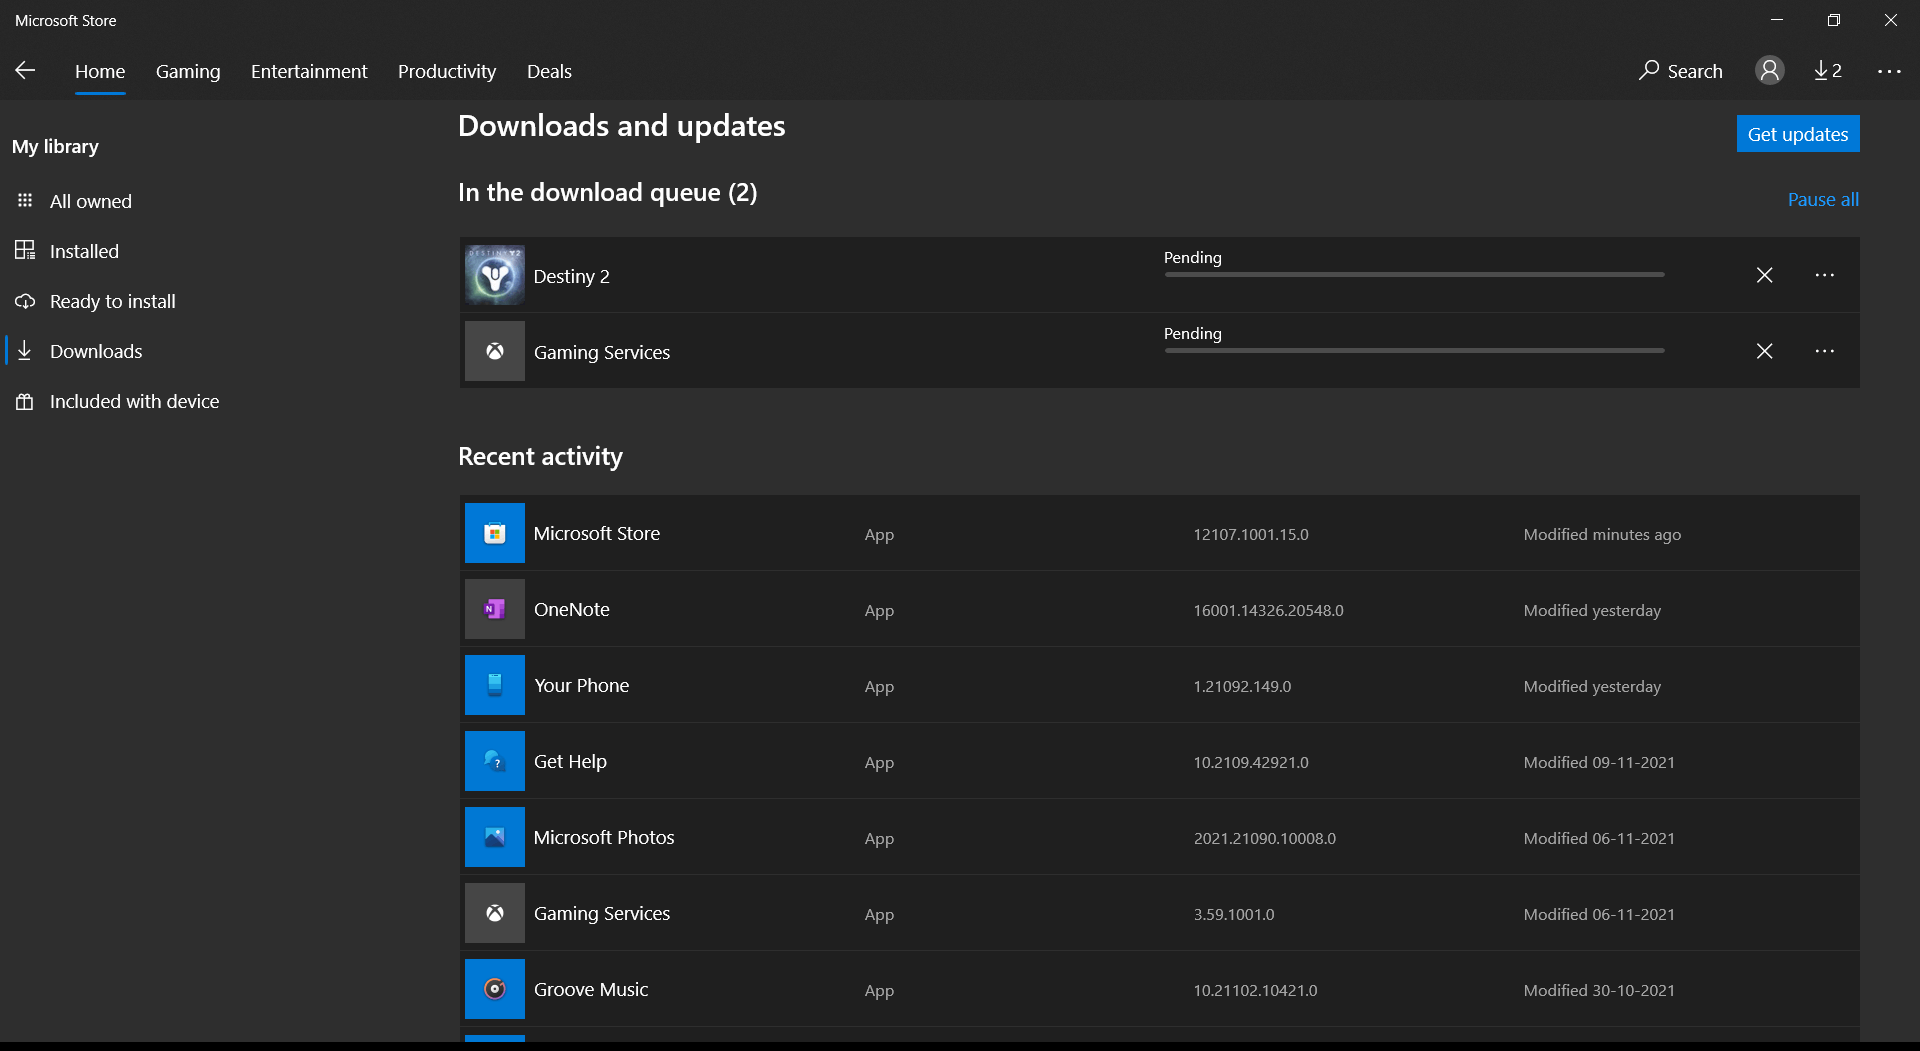Click version 16001.14326.20548.0 text

tap(1268, 610)
